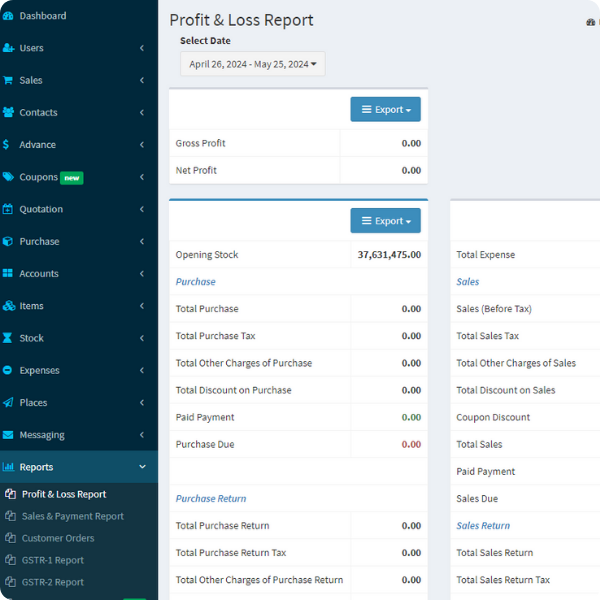Expand the Accounts menu chevron
Screen dimensions: 600x600
point(142,274)
